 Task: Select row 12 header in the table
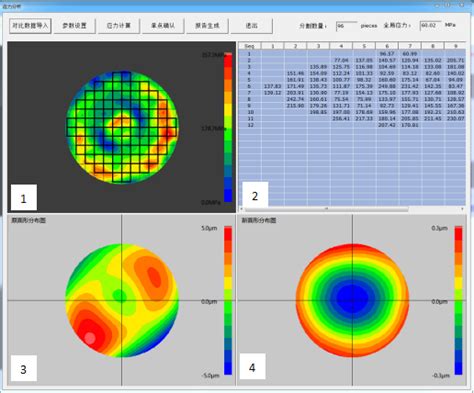250,125
